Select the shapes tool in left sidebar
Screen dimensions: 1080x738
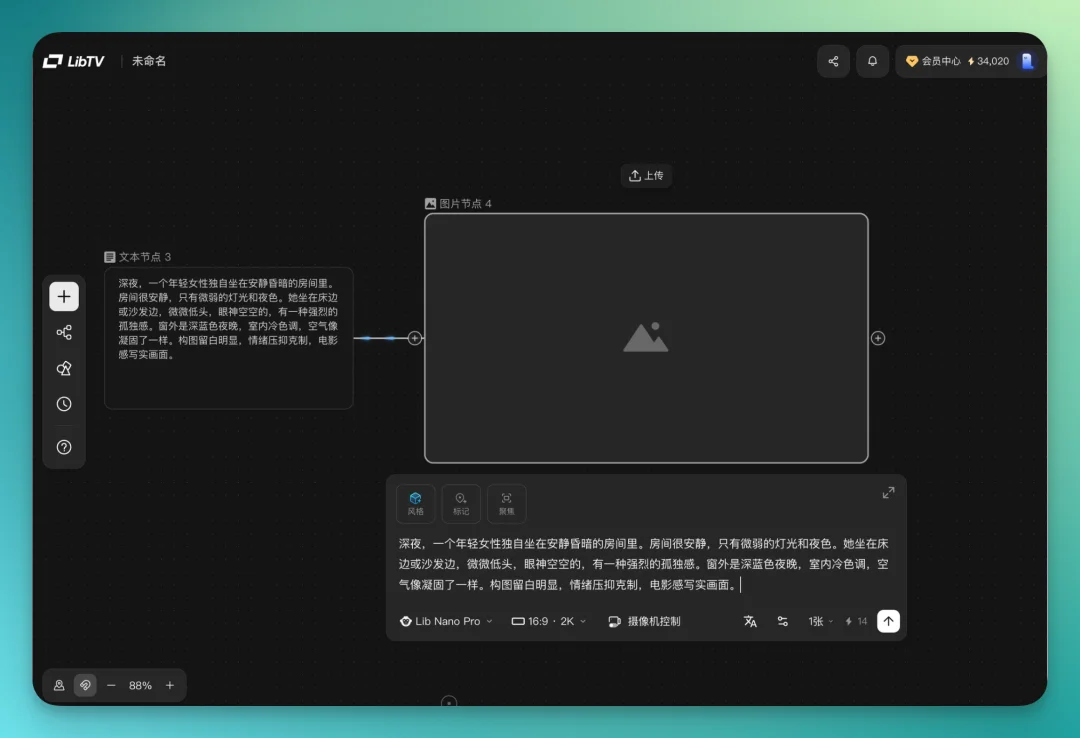[x=64, y=368]
